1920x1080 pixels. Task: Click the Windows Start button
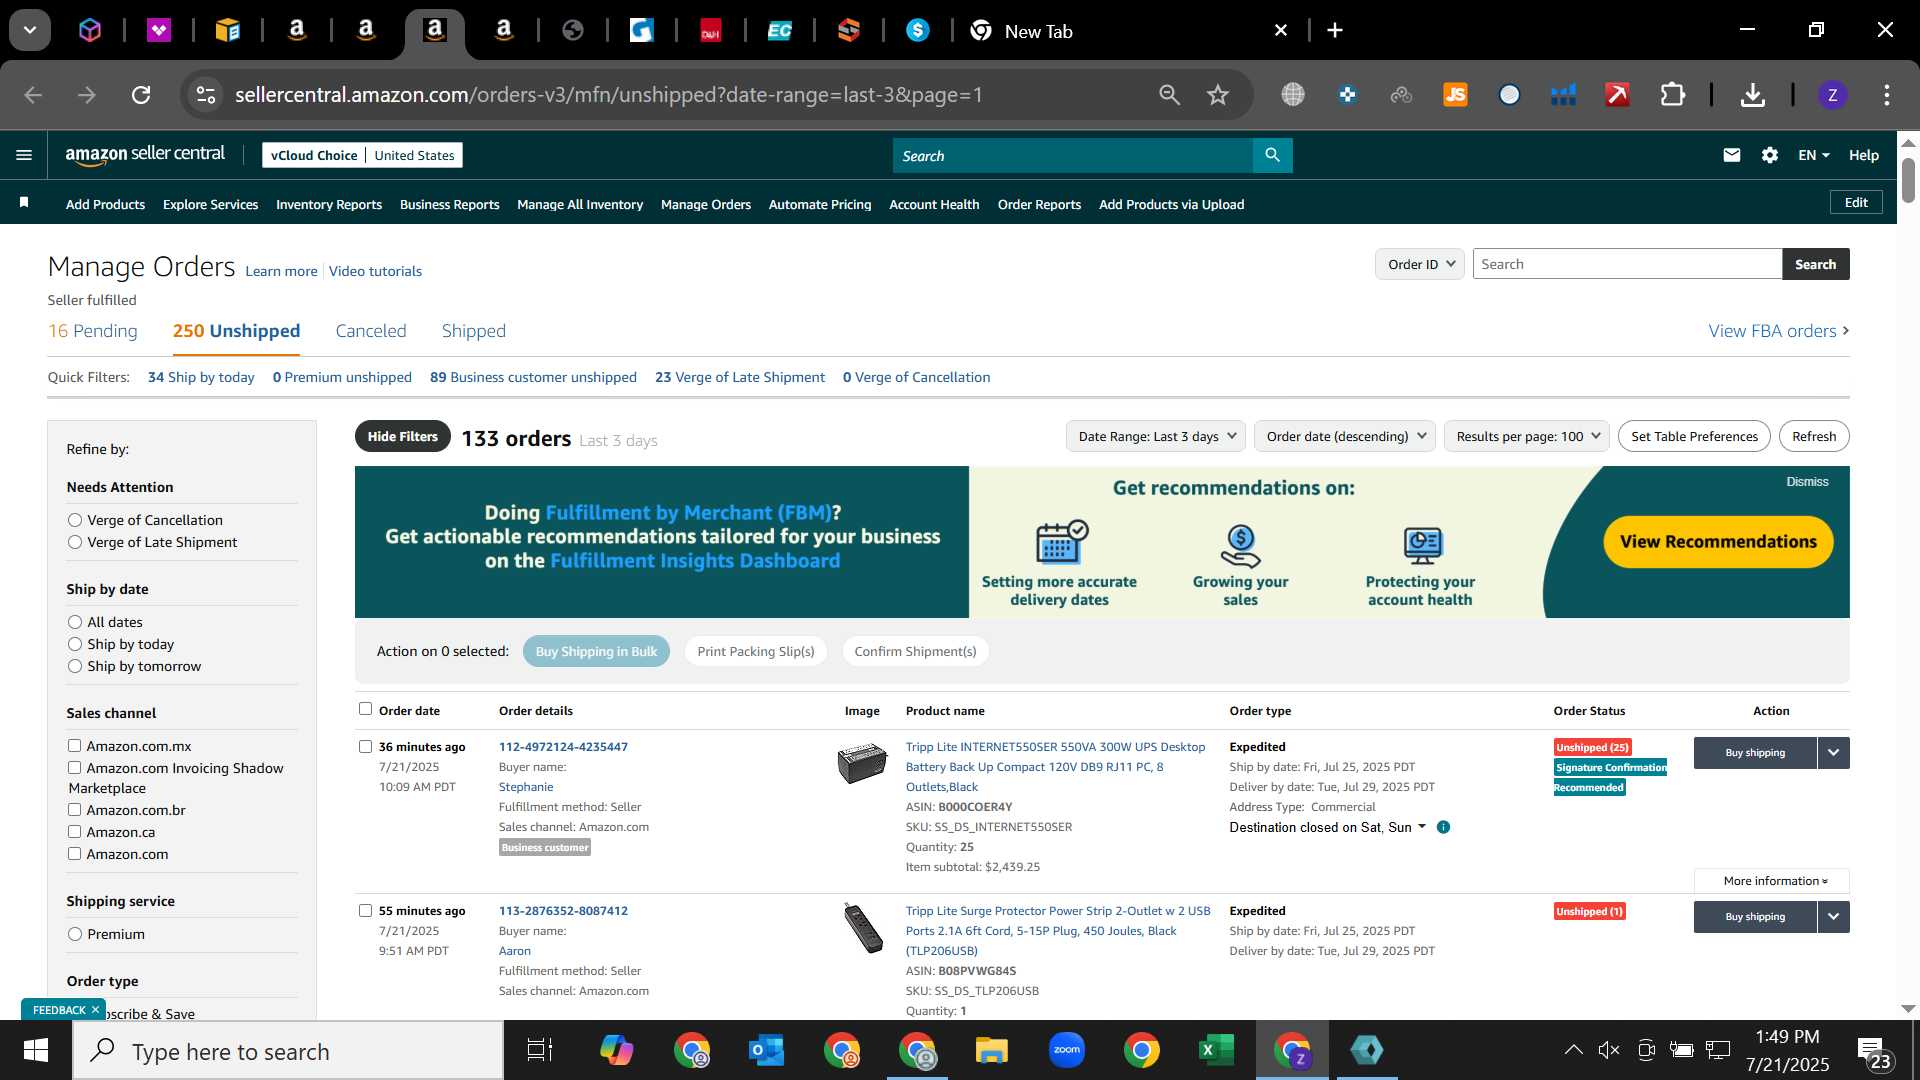point(36,1050)
